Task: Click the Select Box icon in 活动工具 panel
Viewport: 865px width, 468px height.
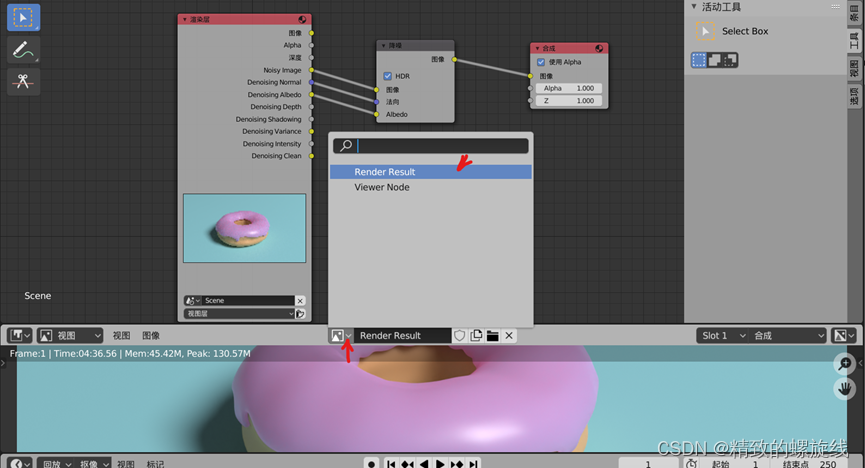Action: (x=704, y=31)
